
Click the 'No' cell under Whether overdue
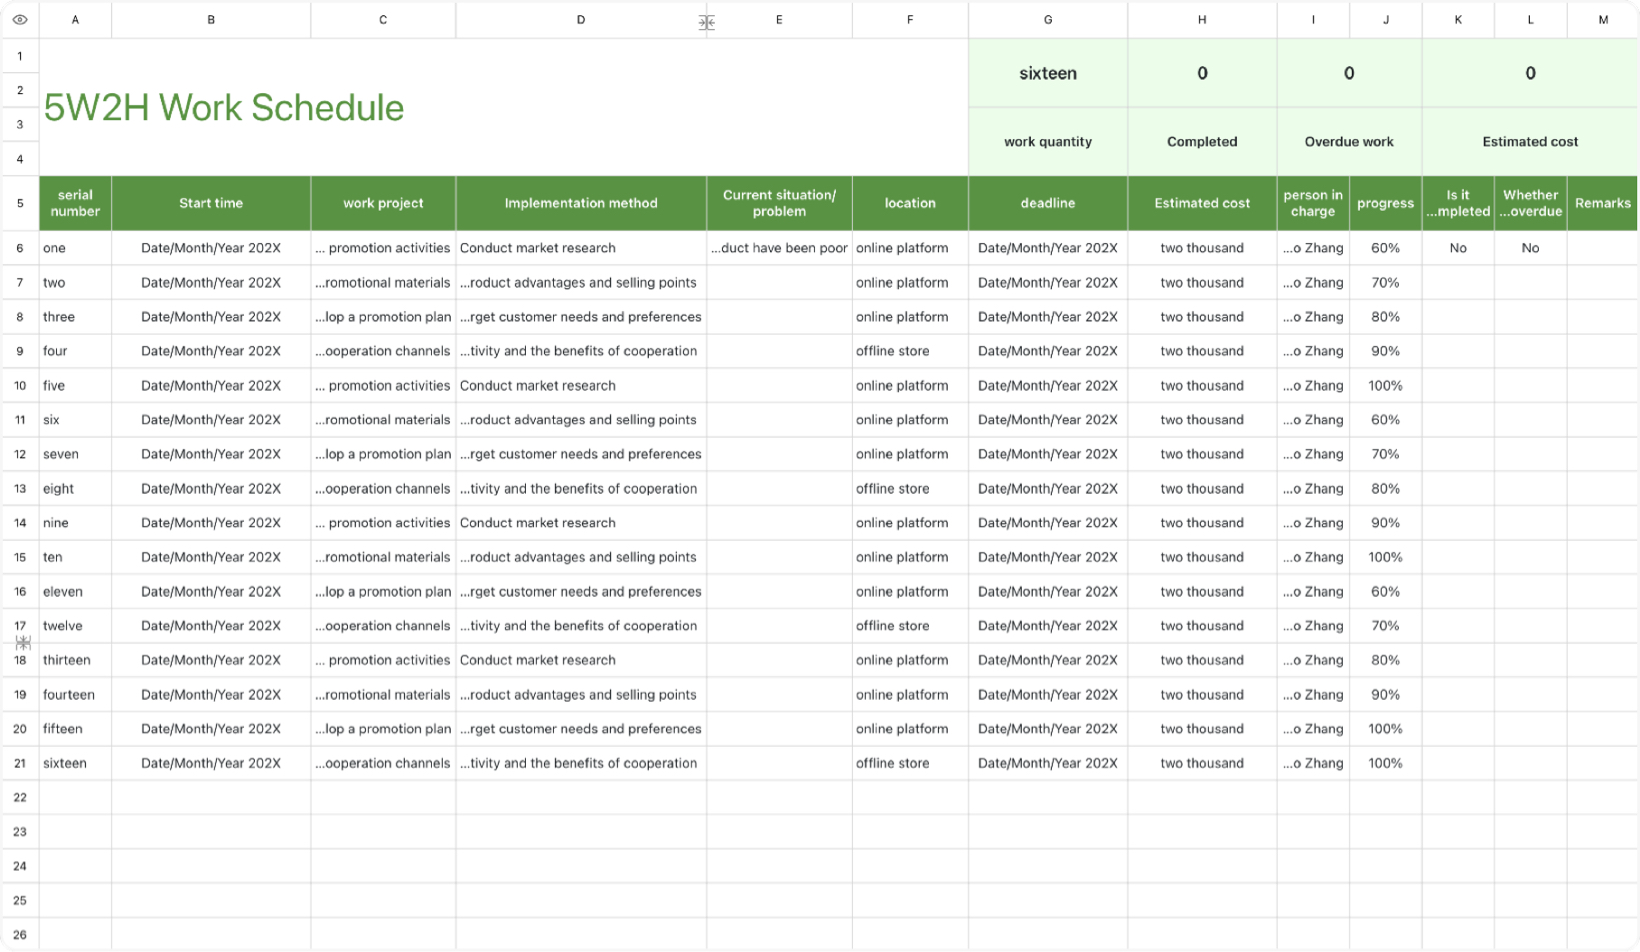click(1530, 248)
